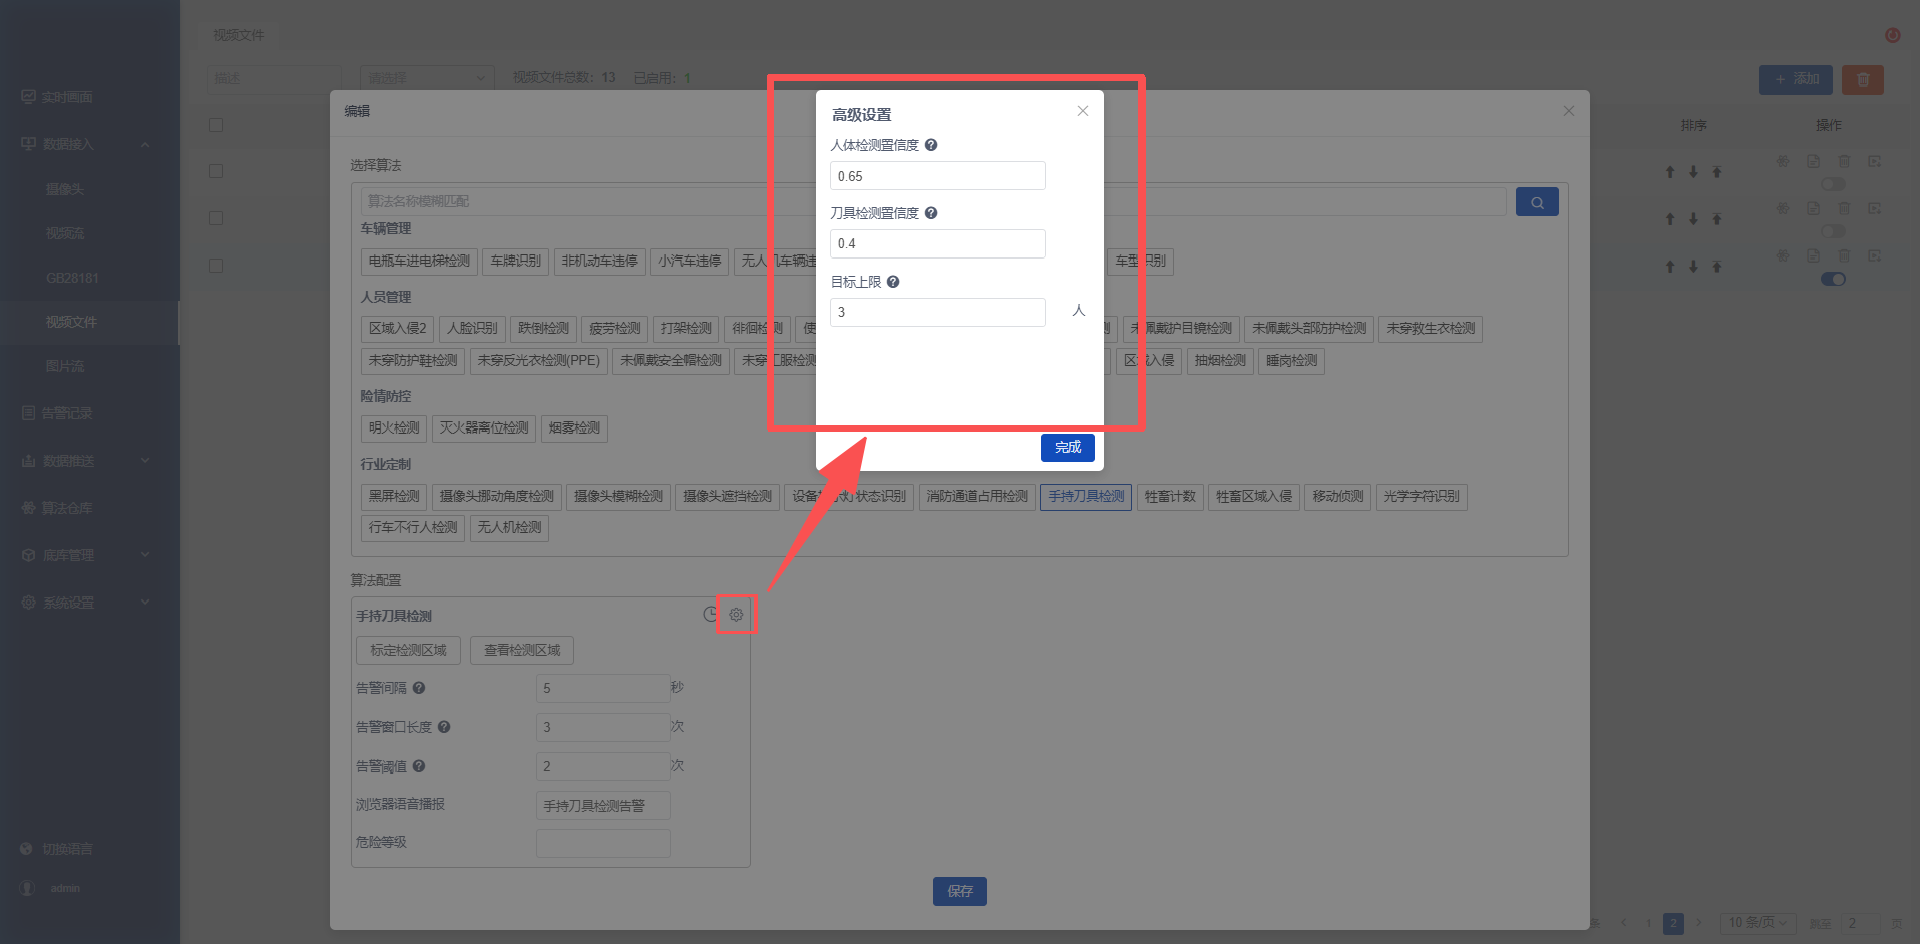
Task: Toggle the switch in the first table row
Action: 1833,184
